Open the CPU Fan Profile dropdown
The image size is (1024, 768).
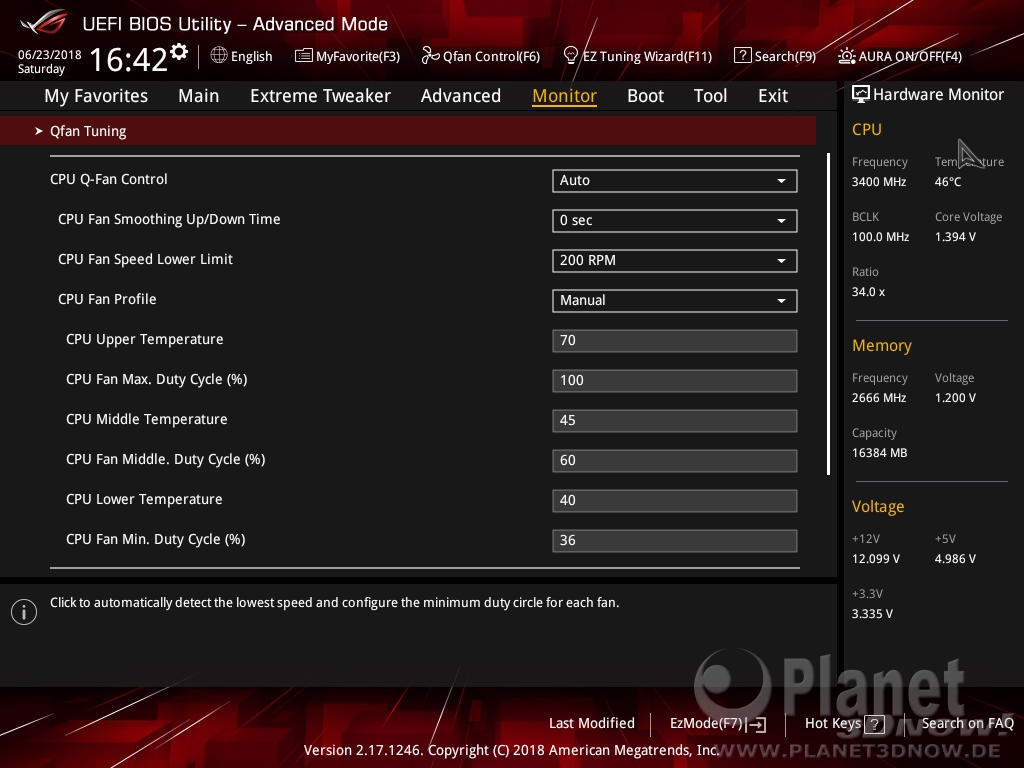[x=675, y=300]
